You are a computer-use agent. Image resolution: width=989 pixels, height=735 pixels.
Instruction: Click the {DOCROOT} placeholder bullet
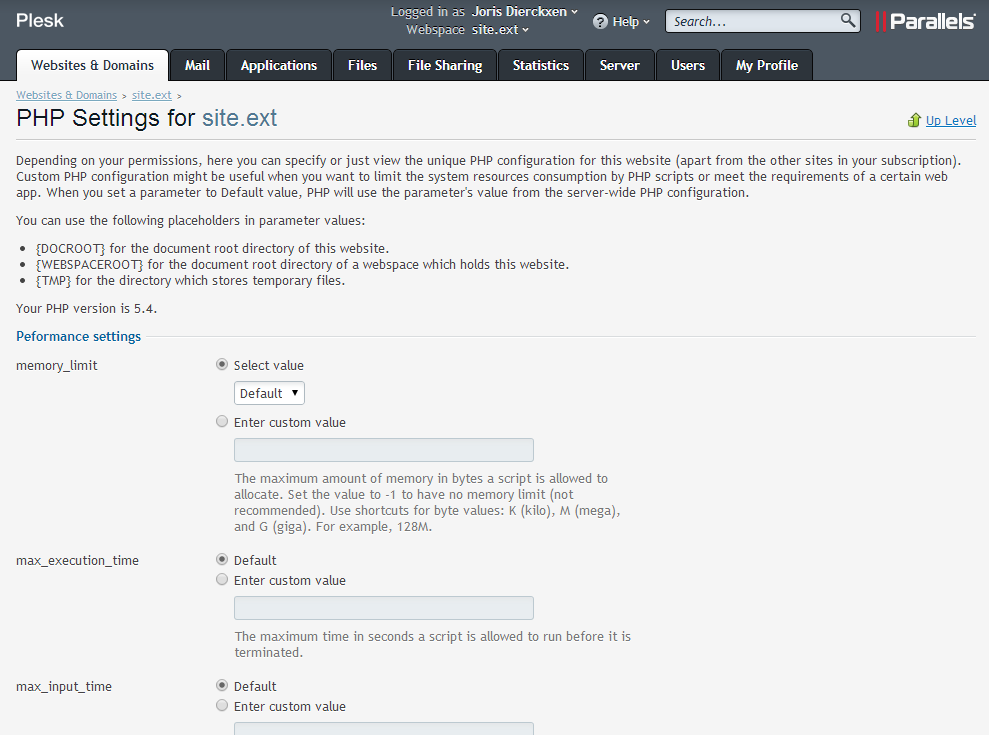213,249
